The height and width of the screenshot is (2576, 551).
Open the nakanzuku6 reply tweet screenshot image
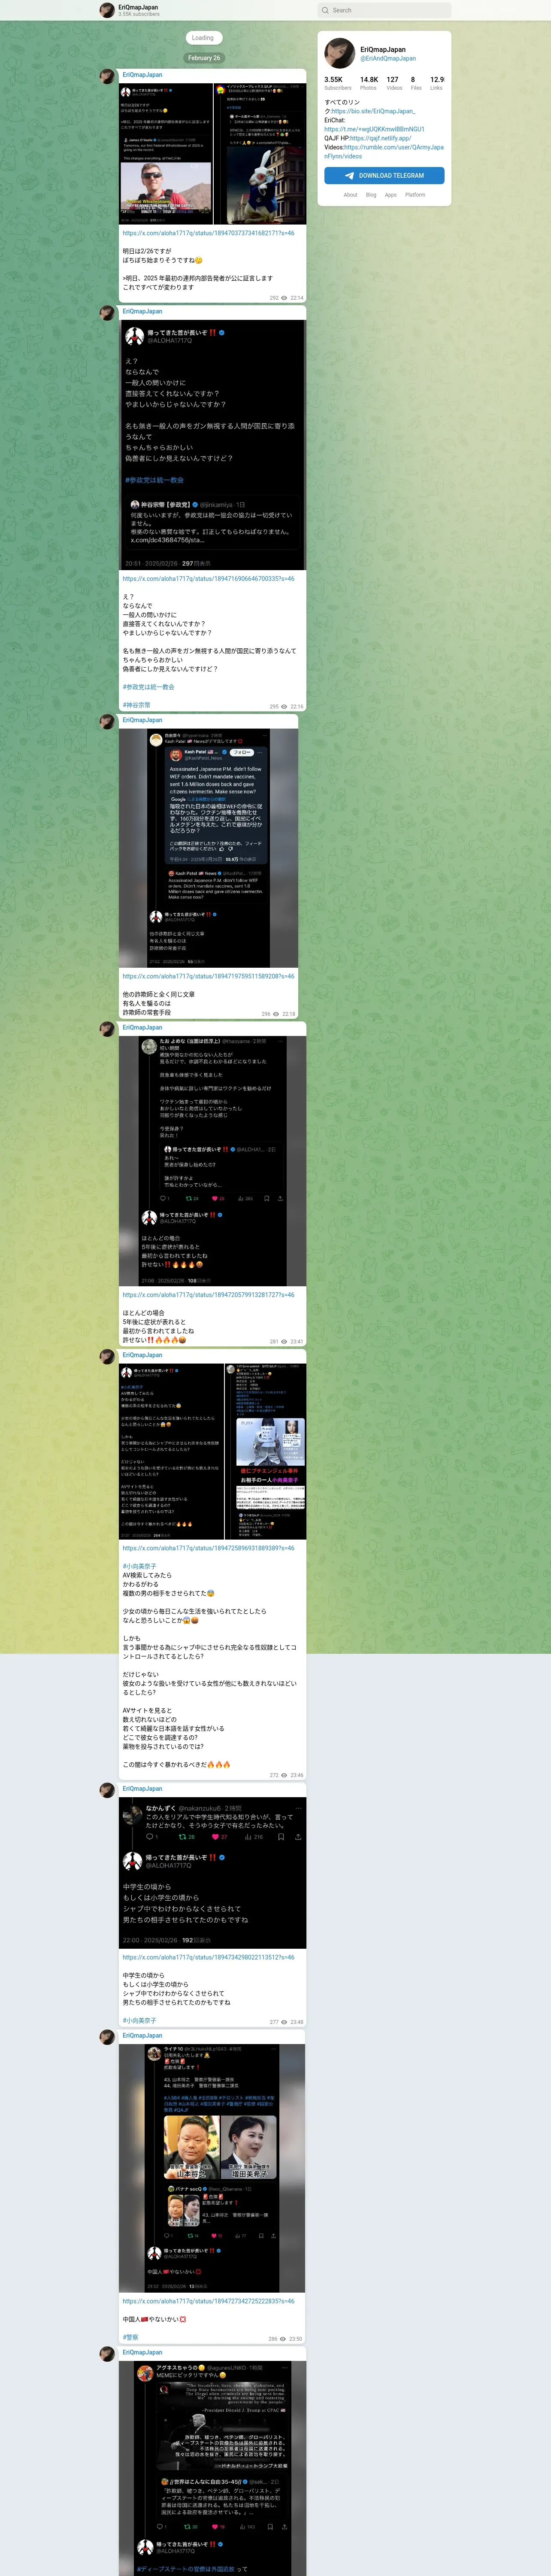point(212,1873)
